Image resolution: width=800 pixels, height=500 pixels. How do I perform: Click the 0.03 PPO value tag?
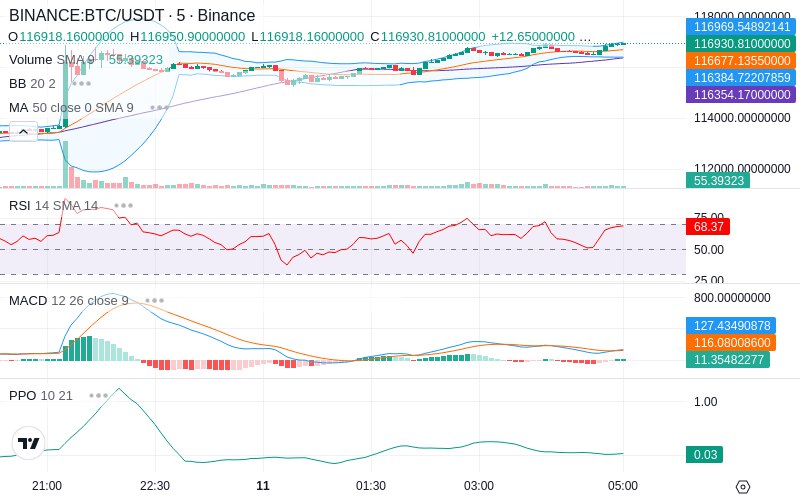[x=705, y=454]
